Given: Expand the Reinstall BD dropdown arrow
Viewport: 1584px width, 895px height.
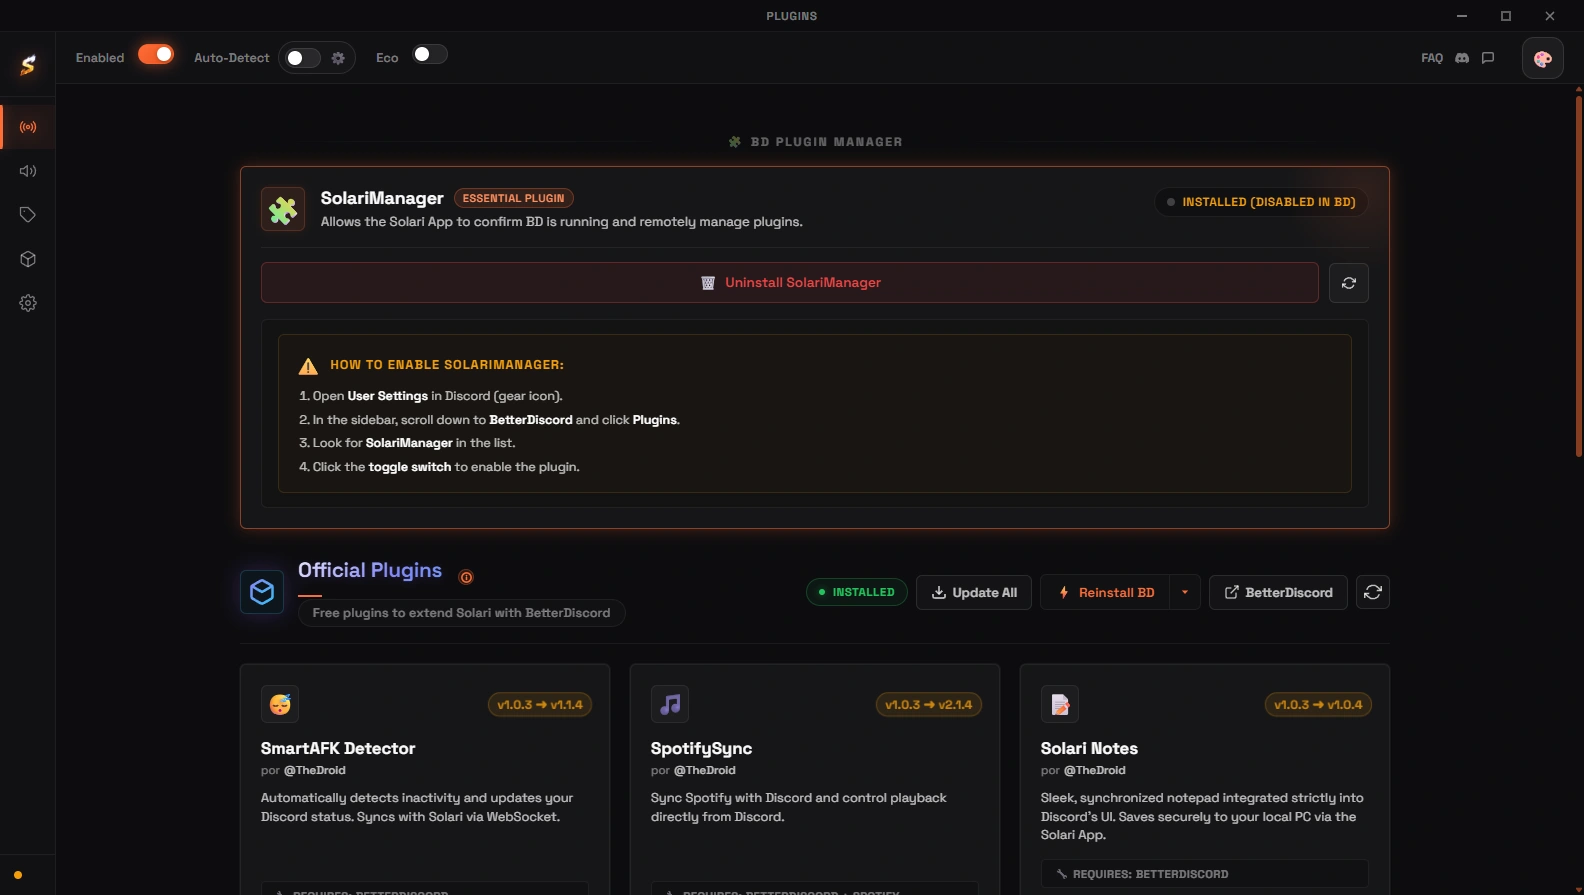Looking at the screenshot, I should click(1185, 592).
